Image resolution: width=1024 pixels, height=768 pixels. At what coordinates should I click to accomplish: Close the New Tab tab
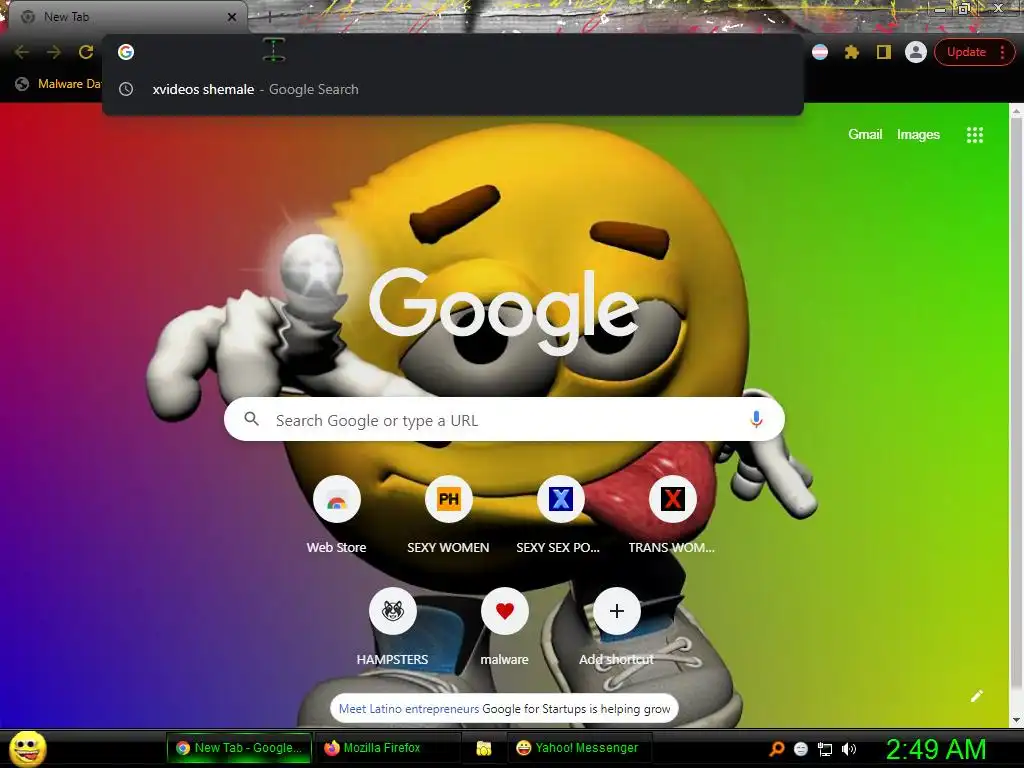coord(232,17)
